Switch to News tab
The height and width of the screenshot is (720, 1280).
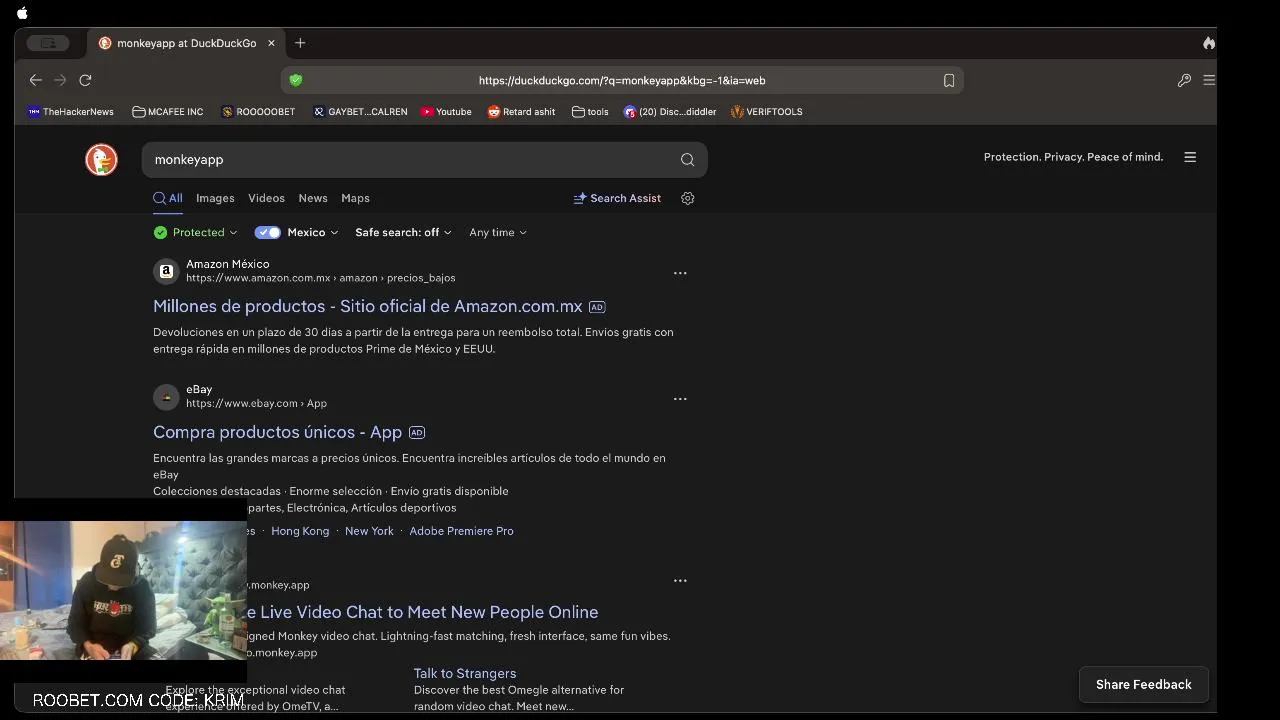(x=313, y=198)
